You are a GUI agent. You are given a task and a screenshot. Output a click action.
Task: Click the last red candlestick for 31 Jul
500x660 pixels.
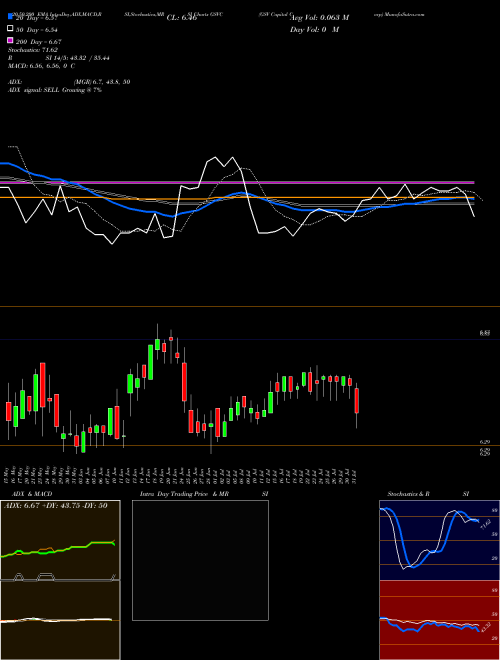click(x=356, y=401)
